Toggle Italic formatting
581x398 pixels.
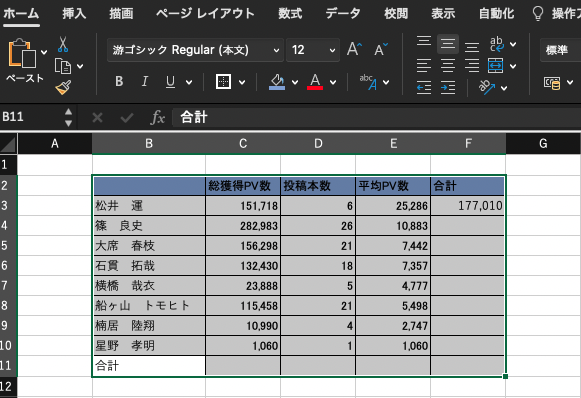pyautogui.click(x=145, y=82)
